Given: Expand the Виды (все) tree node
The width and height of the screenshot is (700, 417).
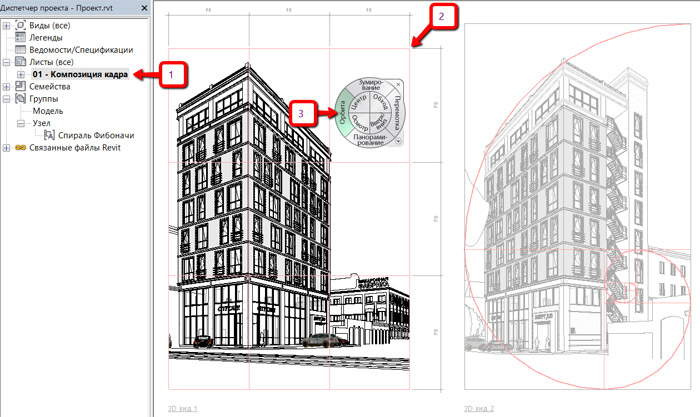Looking at the screenshot, I should click(8, 24).
